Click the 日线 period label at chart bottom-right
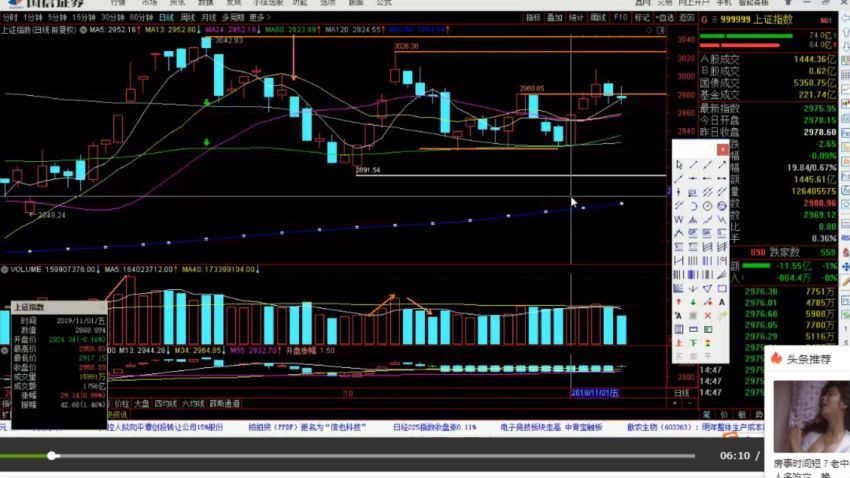The image size is (850, 478). coord(681,393)
